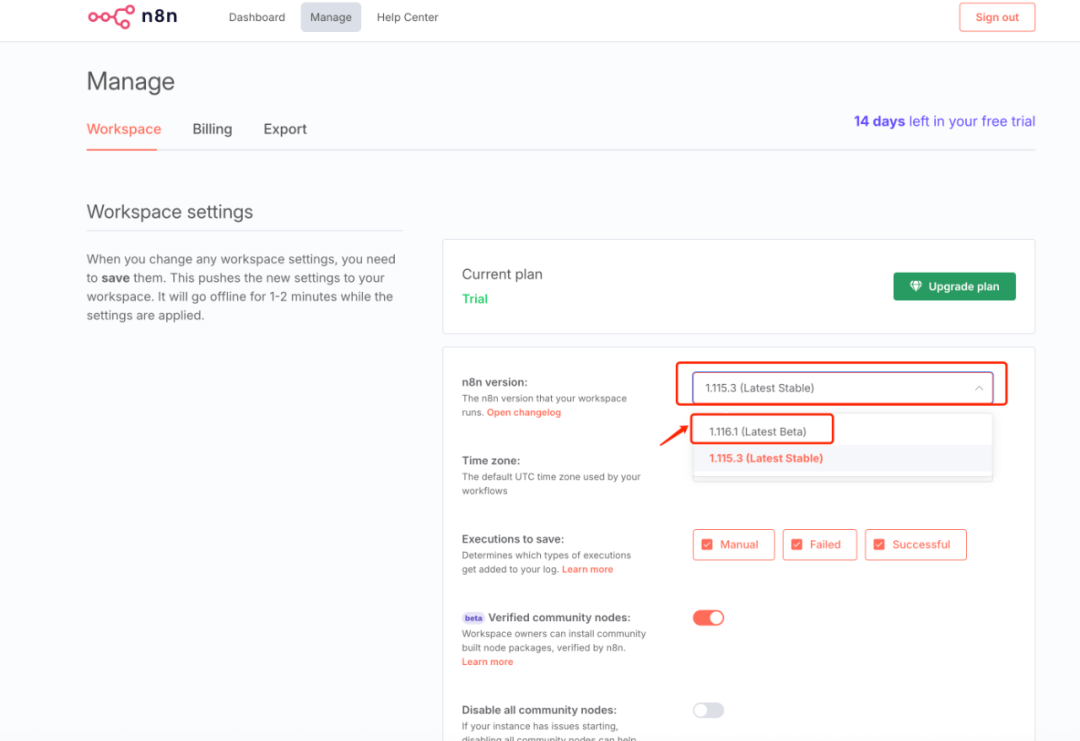1080x741 pixels.
Task: Select the Manage navigation item
Action: (x=331, y=17)
